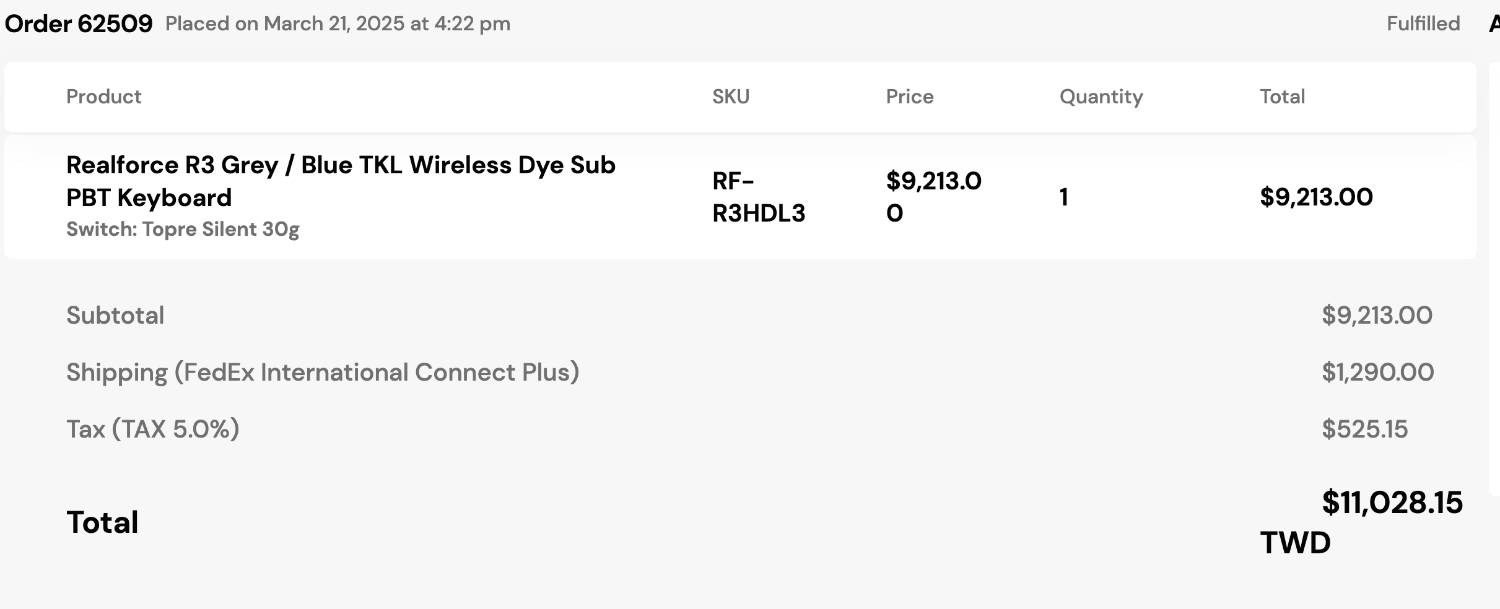This screenshot has width=1500, height=609.
Task: Click the quantity value 1
Action: pos(1064,197)
